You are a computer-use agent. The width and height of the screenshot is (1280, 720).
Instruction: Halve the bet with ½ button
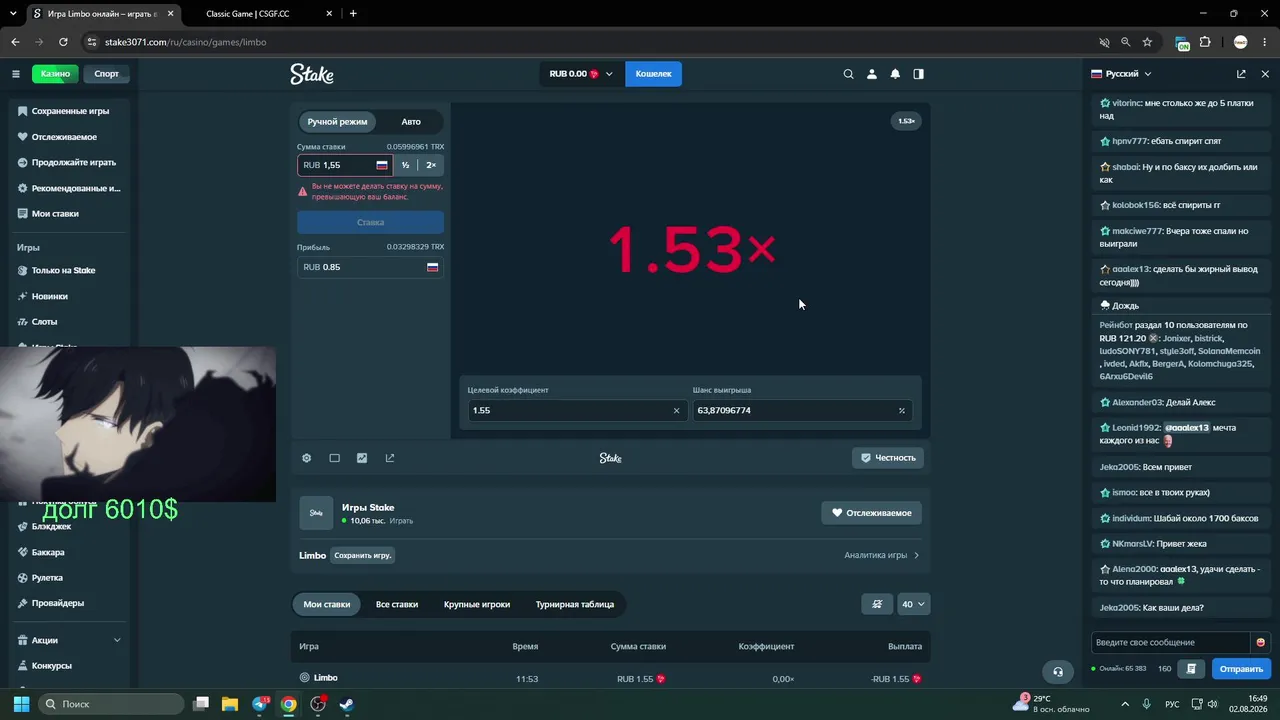pyautogui.click(x=405, y=165)
